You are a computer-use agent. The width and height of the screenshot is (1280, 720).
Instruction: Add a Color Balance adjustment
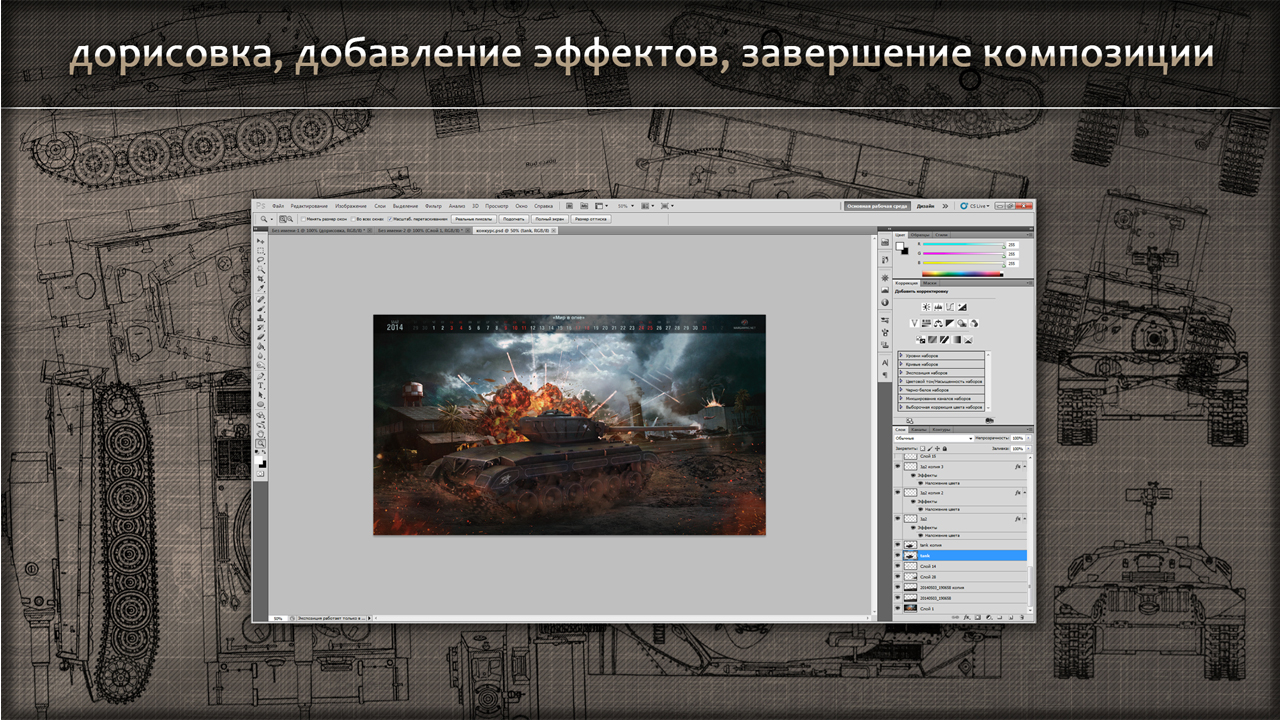point(938,323)
